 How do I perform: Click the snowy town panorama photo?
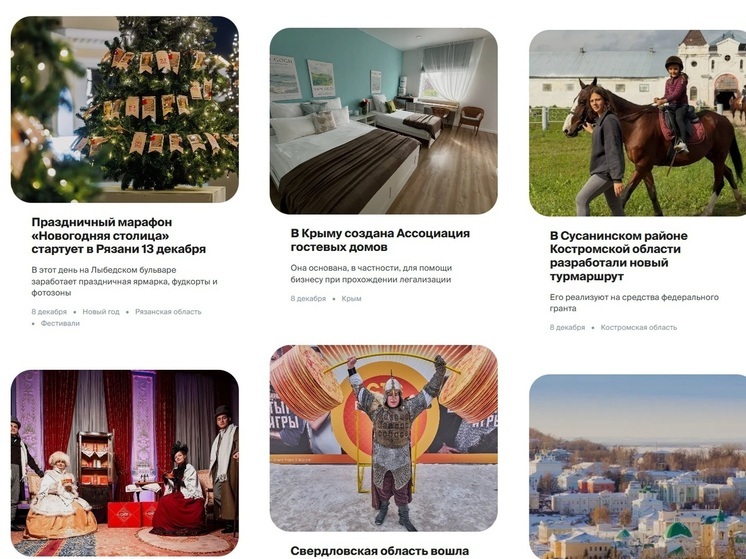coord(638,467)
